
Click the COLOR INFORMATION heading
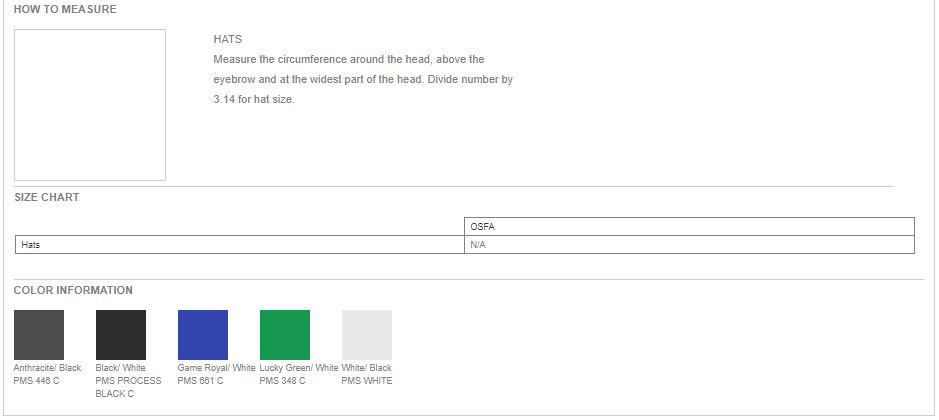pos(73,290)
